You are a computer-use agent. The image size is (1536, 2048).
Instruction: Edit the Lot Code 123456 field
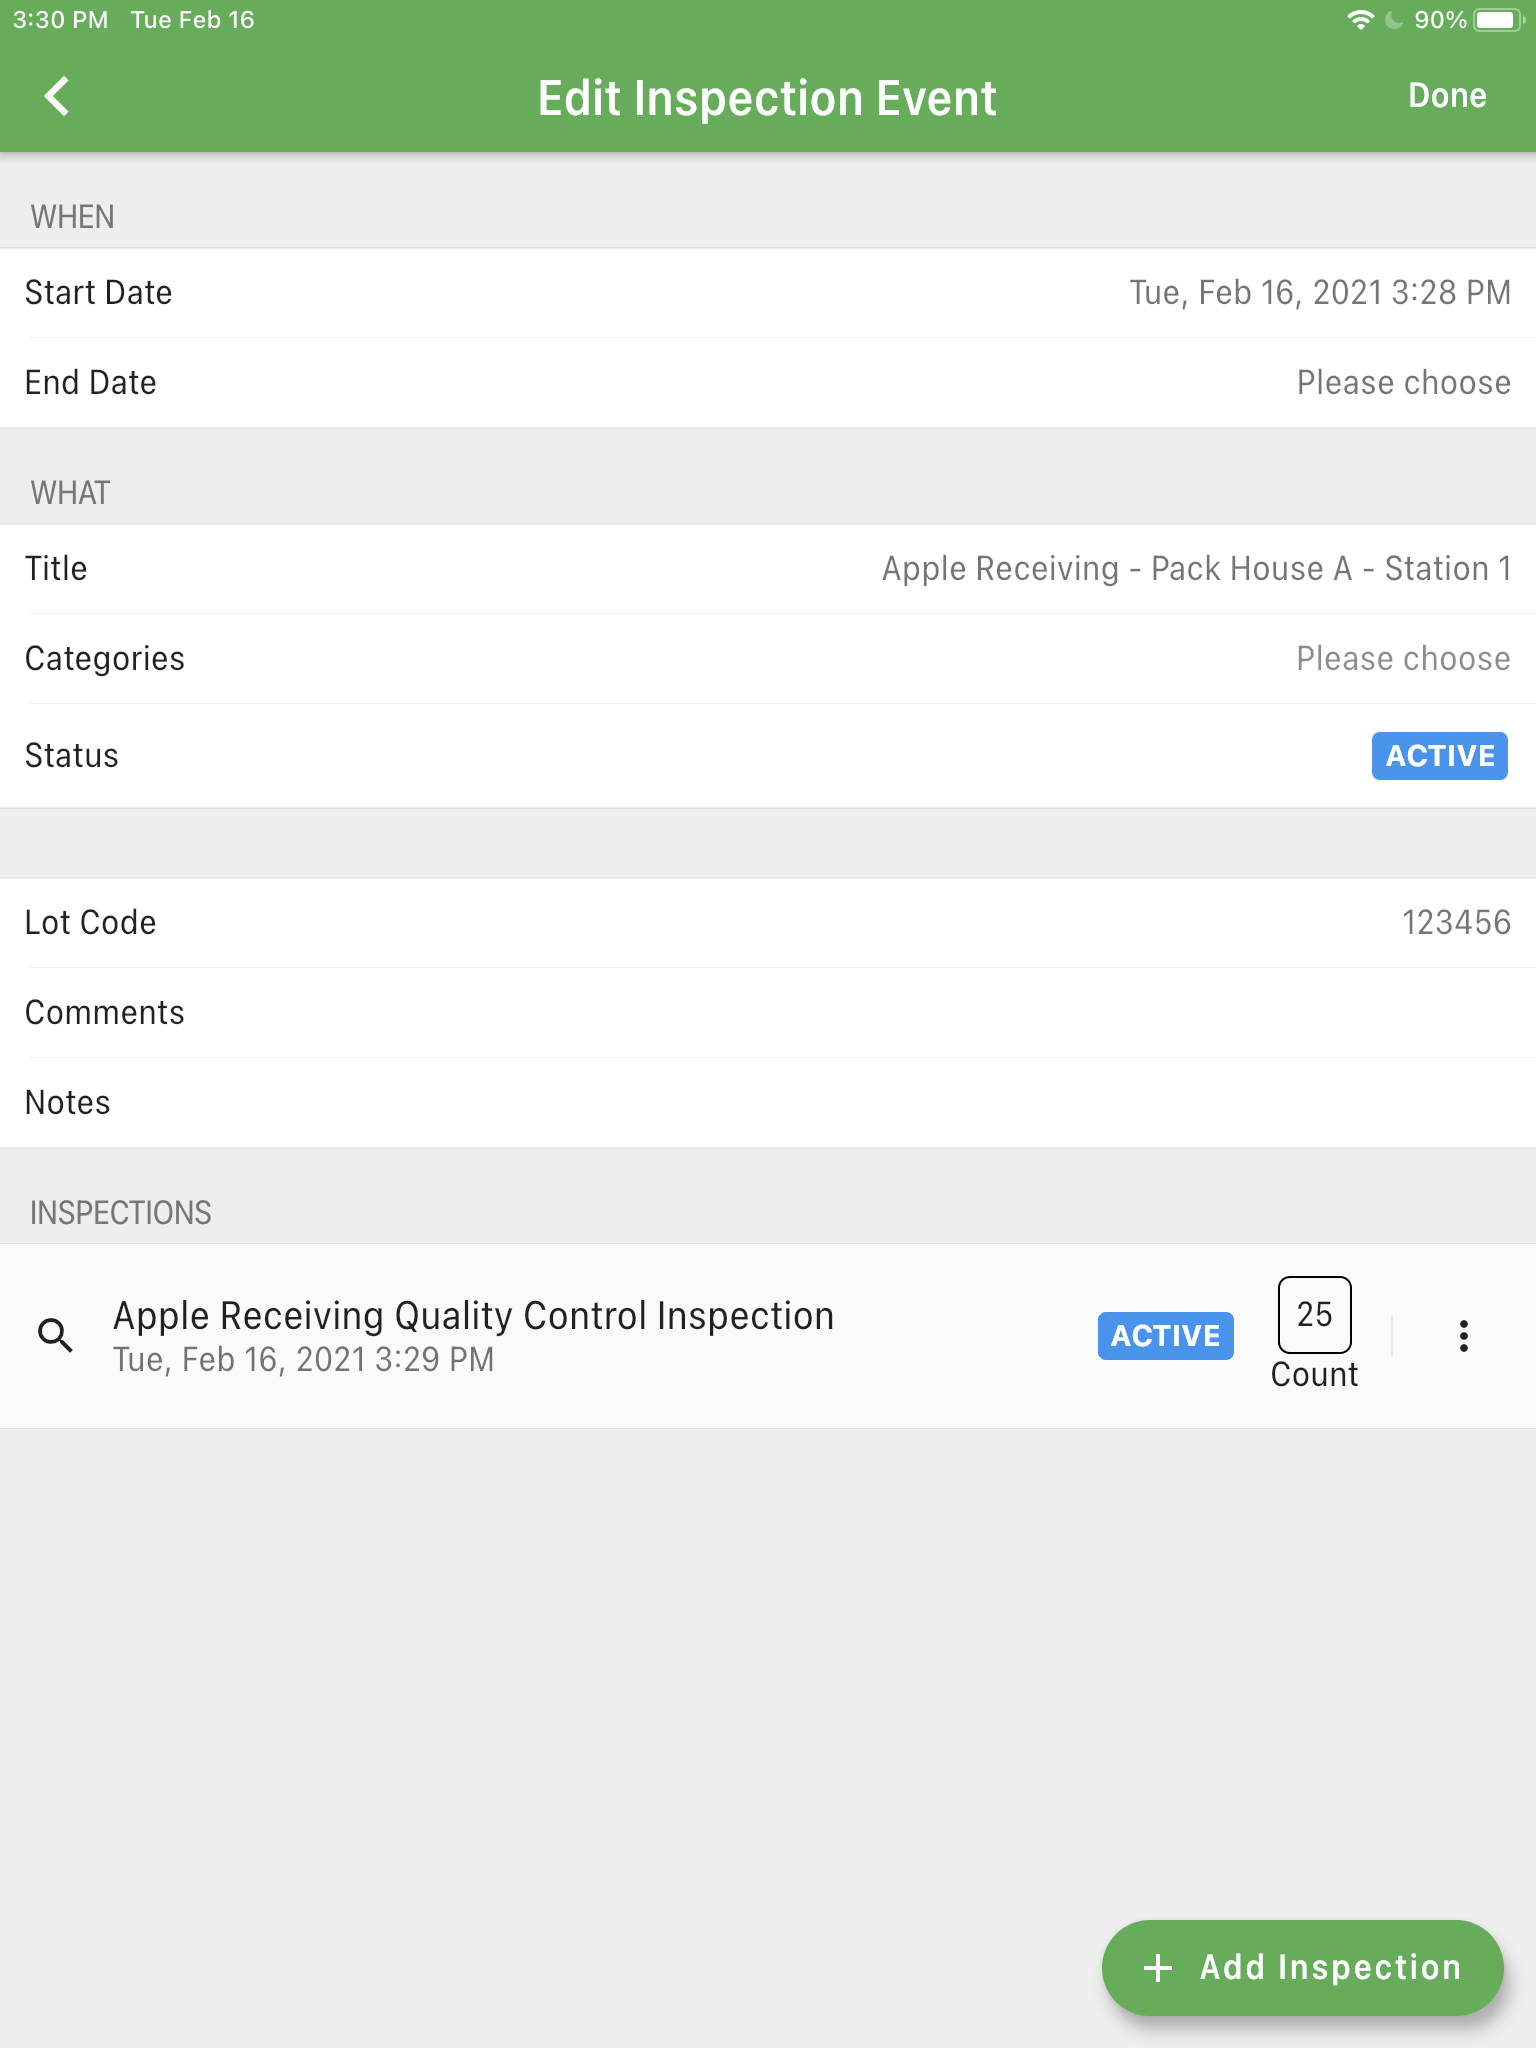tap(768, 923)
